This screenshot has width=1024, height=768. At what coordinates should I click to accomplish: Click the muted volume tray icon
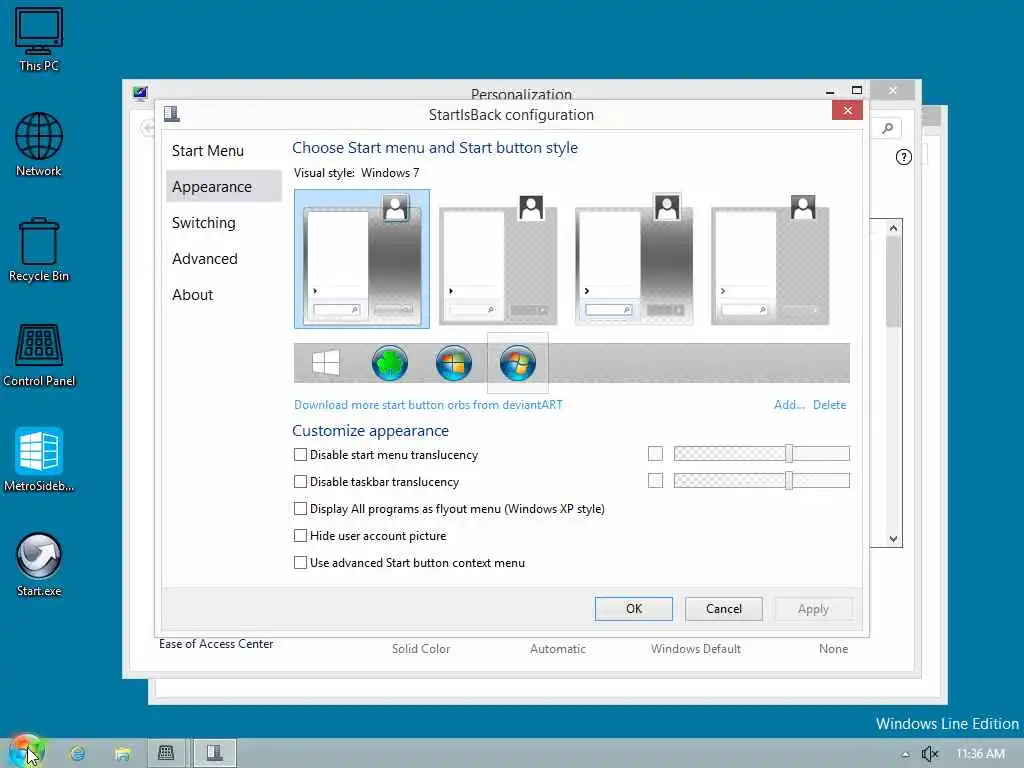(930, 754)
